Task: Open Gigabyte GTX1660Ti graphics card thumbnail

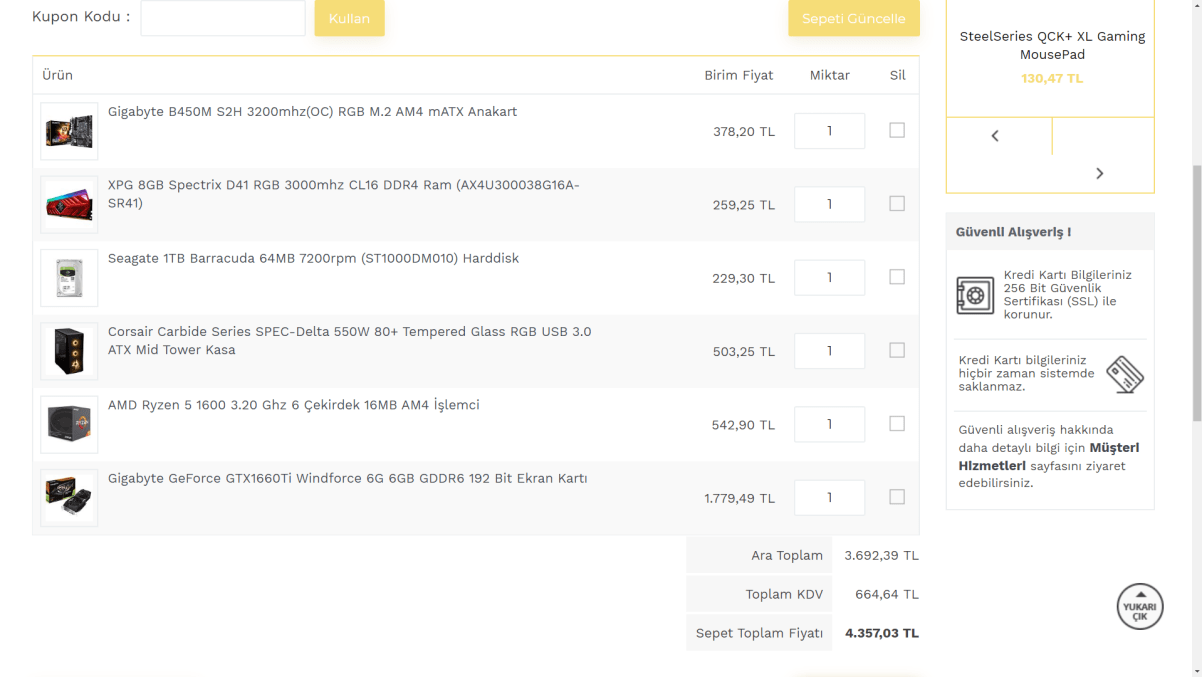Action: [x=69, y=498]
